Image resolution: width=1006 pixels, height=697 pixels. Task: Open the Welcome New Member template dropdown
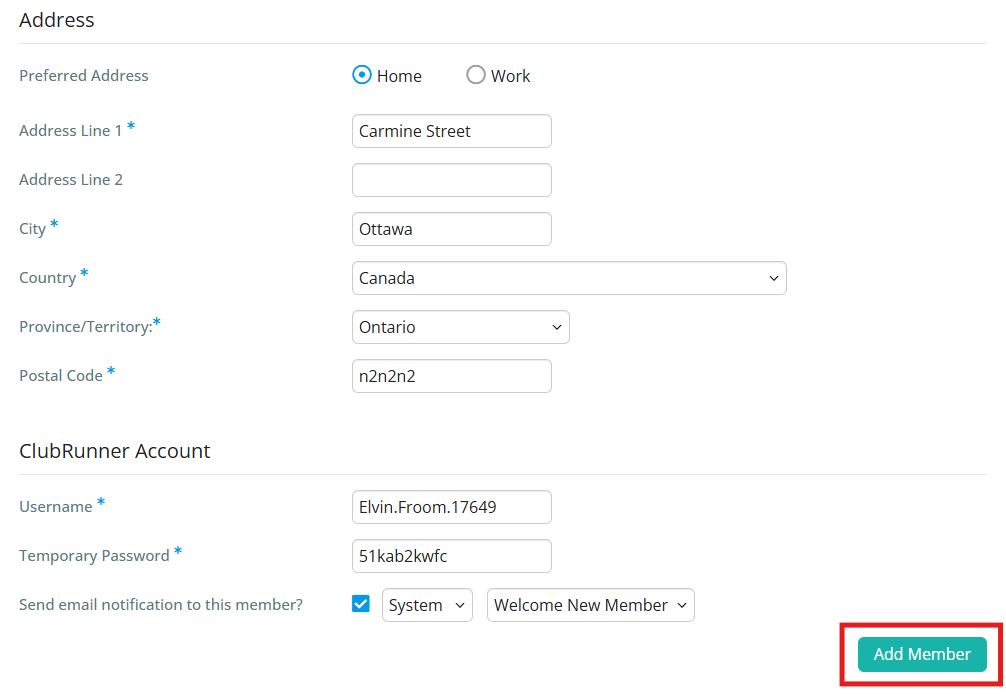coord(590,605)
